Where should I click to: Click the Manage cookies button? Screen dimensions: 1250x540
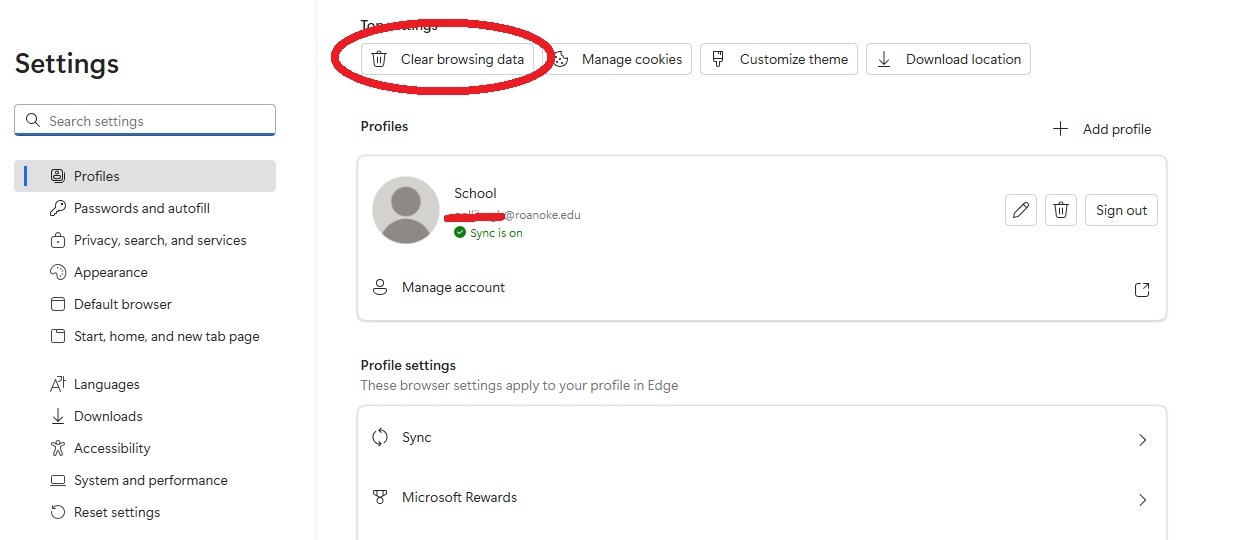pyautogui.click(x=621, y=59)
